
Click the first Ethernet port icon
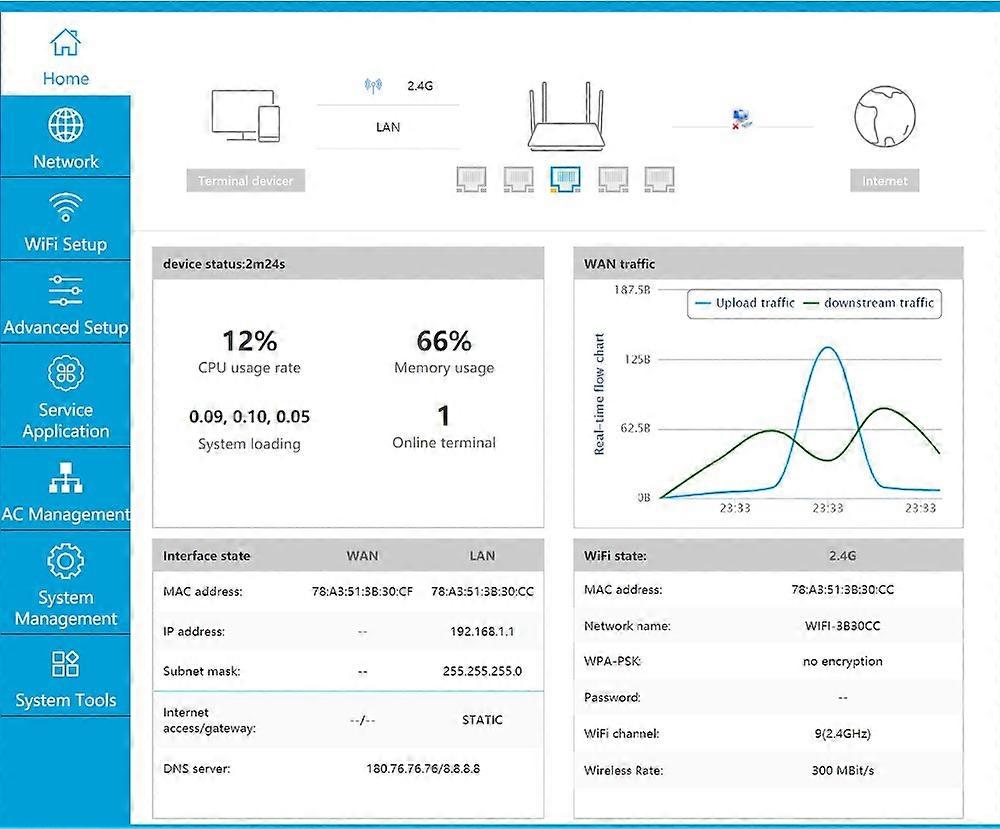click(x=472, y=179)
